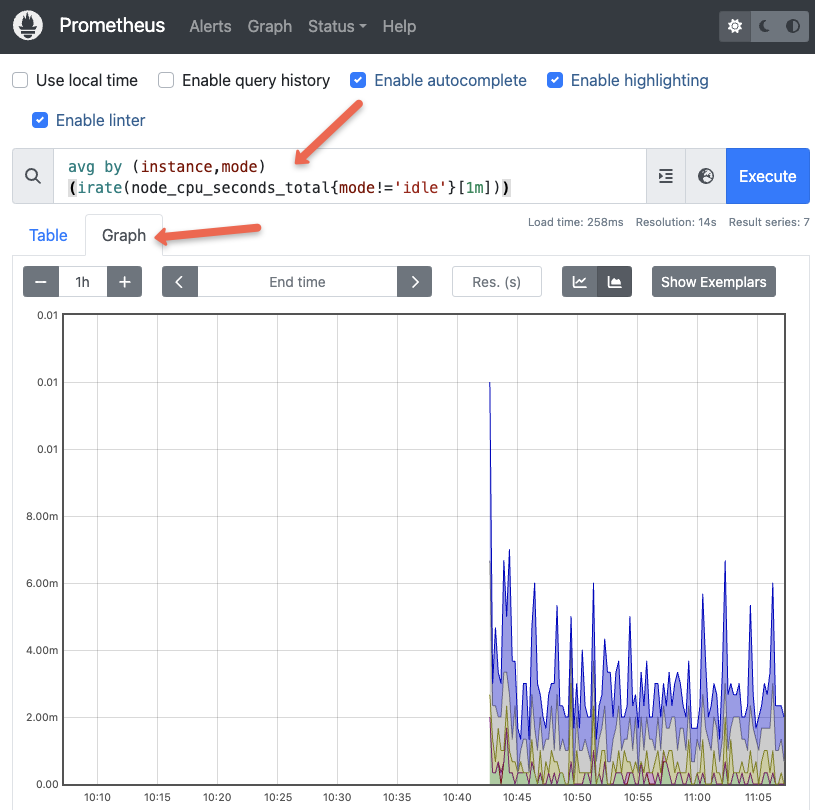Open the metrics explorer icon beside Execute

click(665, 175)
